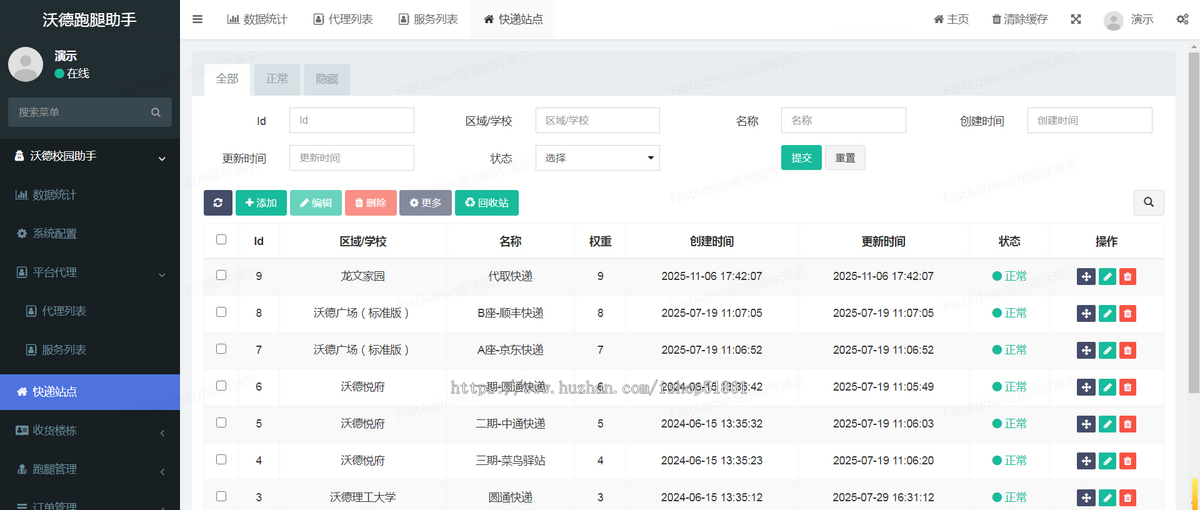Edit row 龙文家园 with green pencil icon
1200x510 pixels.
click(x=1107, y=276)
